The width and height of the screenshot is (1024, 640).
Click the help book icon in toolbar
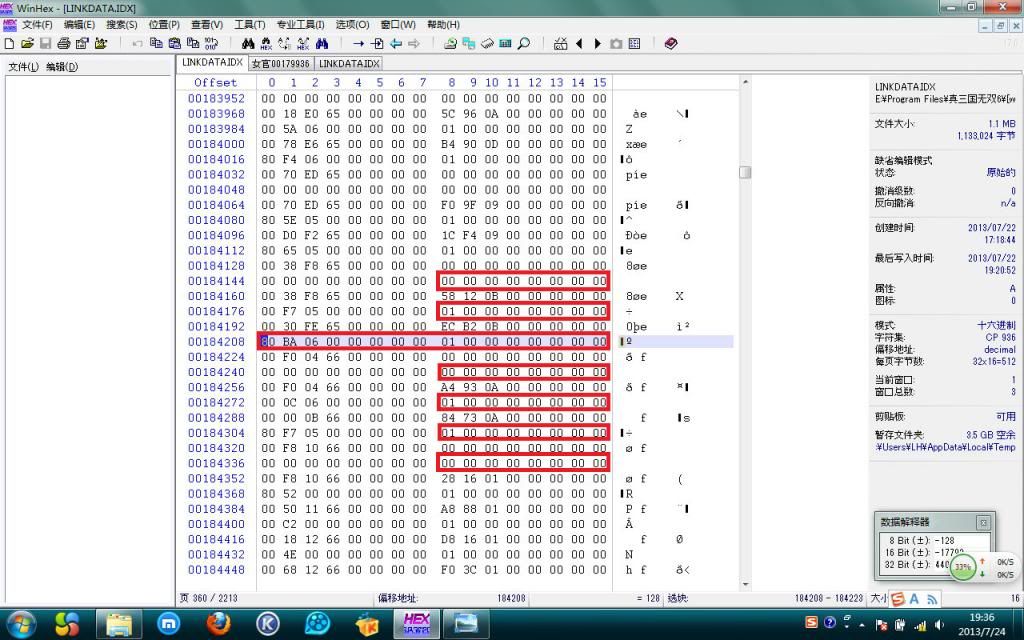click(x=670, y=44)
